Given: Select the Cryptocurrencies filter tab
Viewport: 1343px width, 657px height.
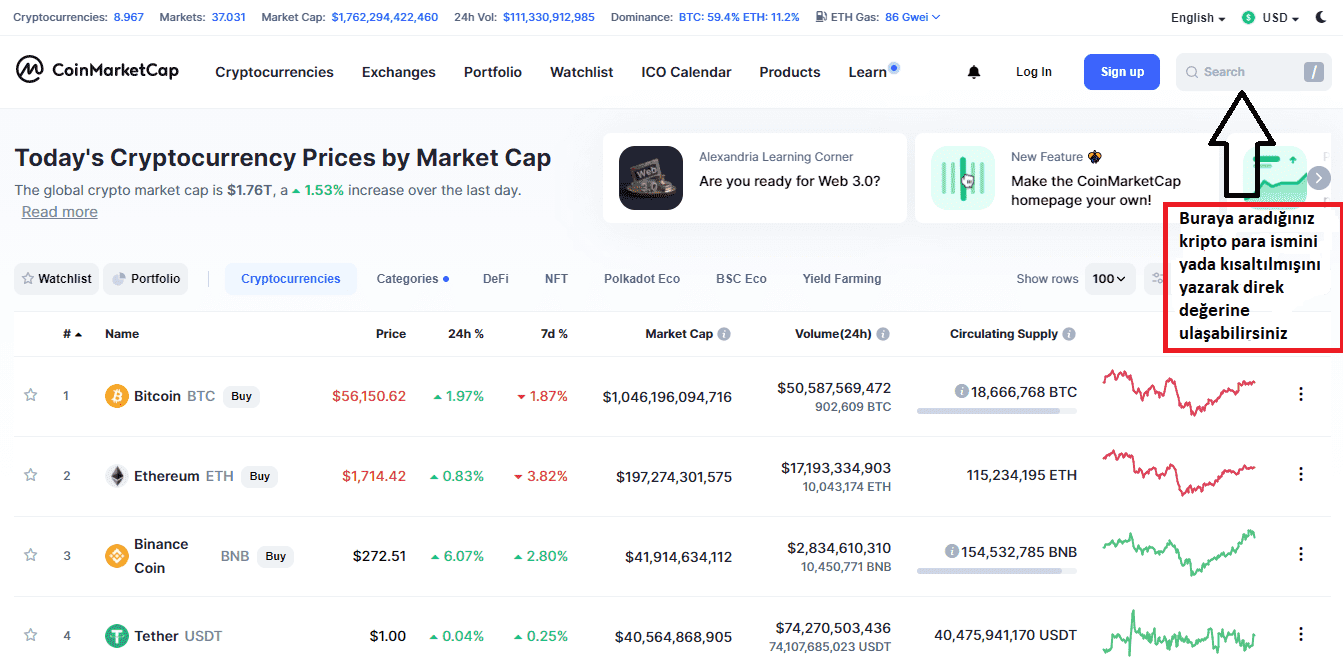Looking at the screenshot, I should (291, 279).
